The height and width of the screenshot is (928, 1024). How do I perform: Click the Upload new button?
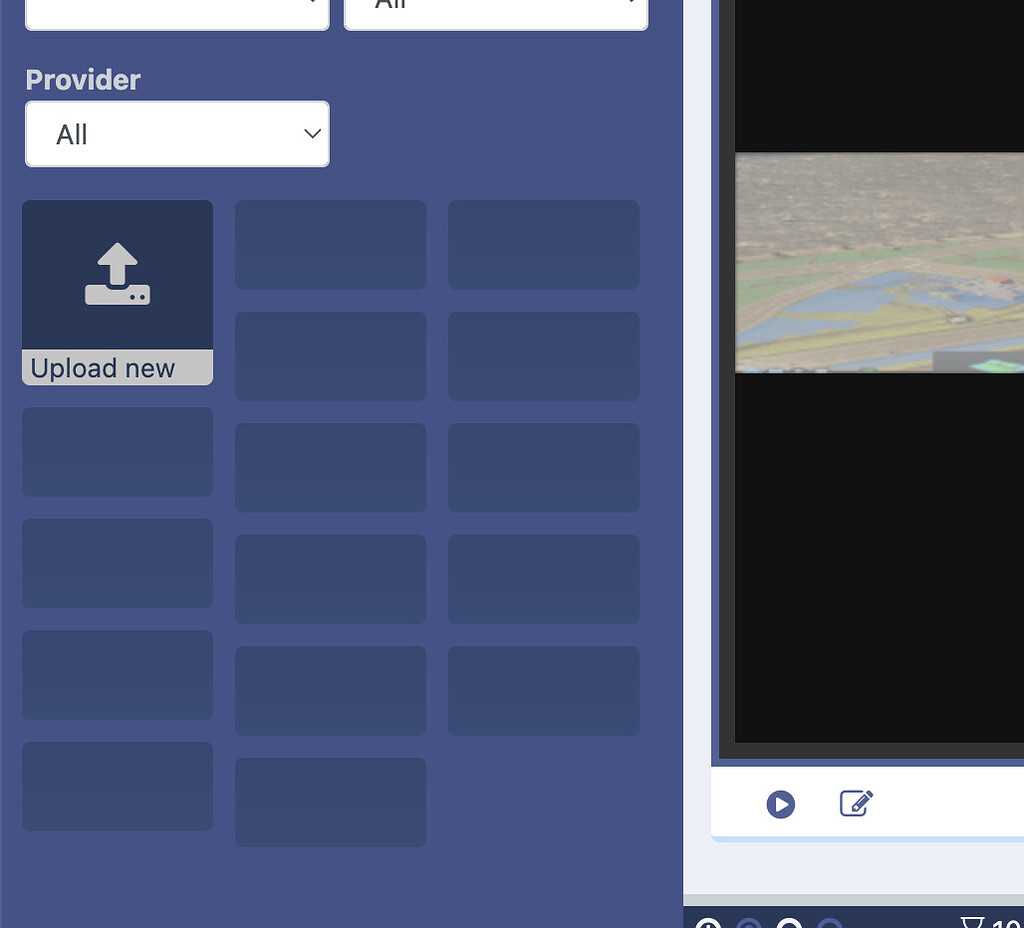tap(116, 368)
